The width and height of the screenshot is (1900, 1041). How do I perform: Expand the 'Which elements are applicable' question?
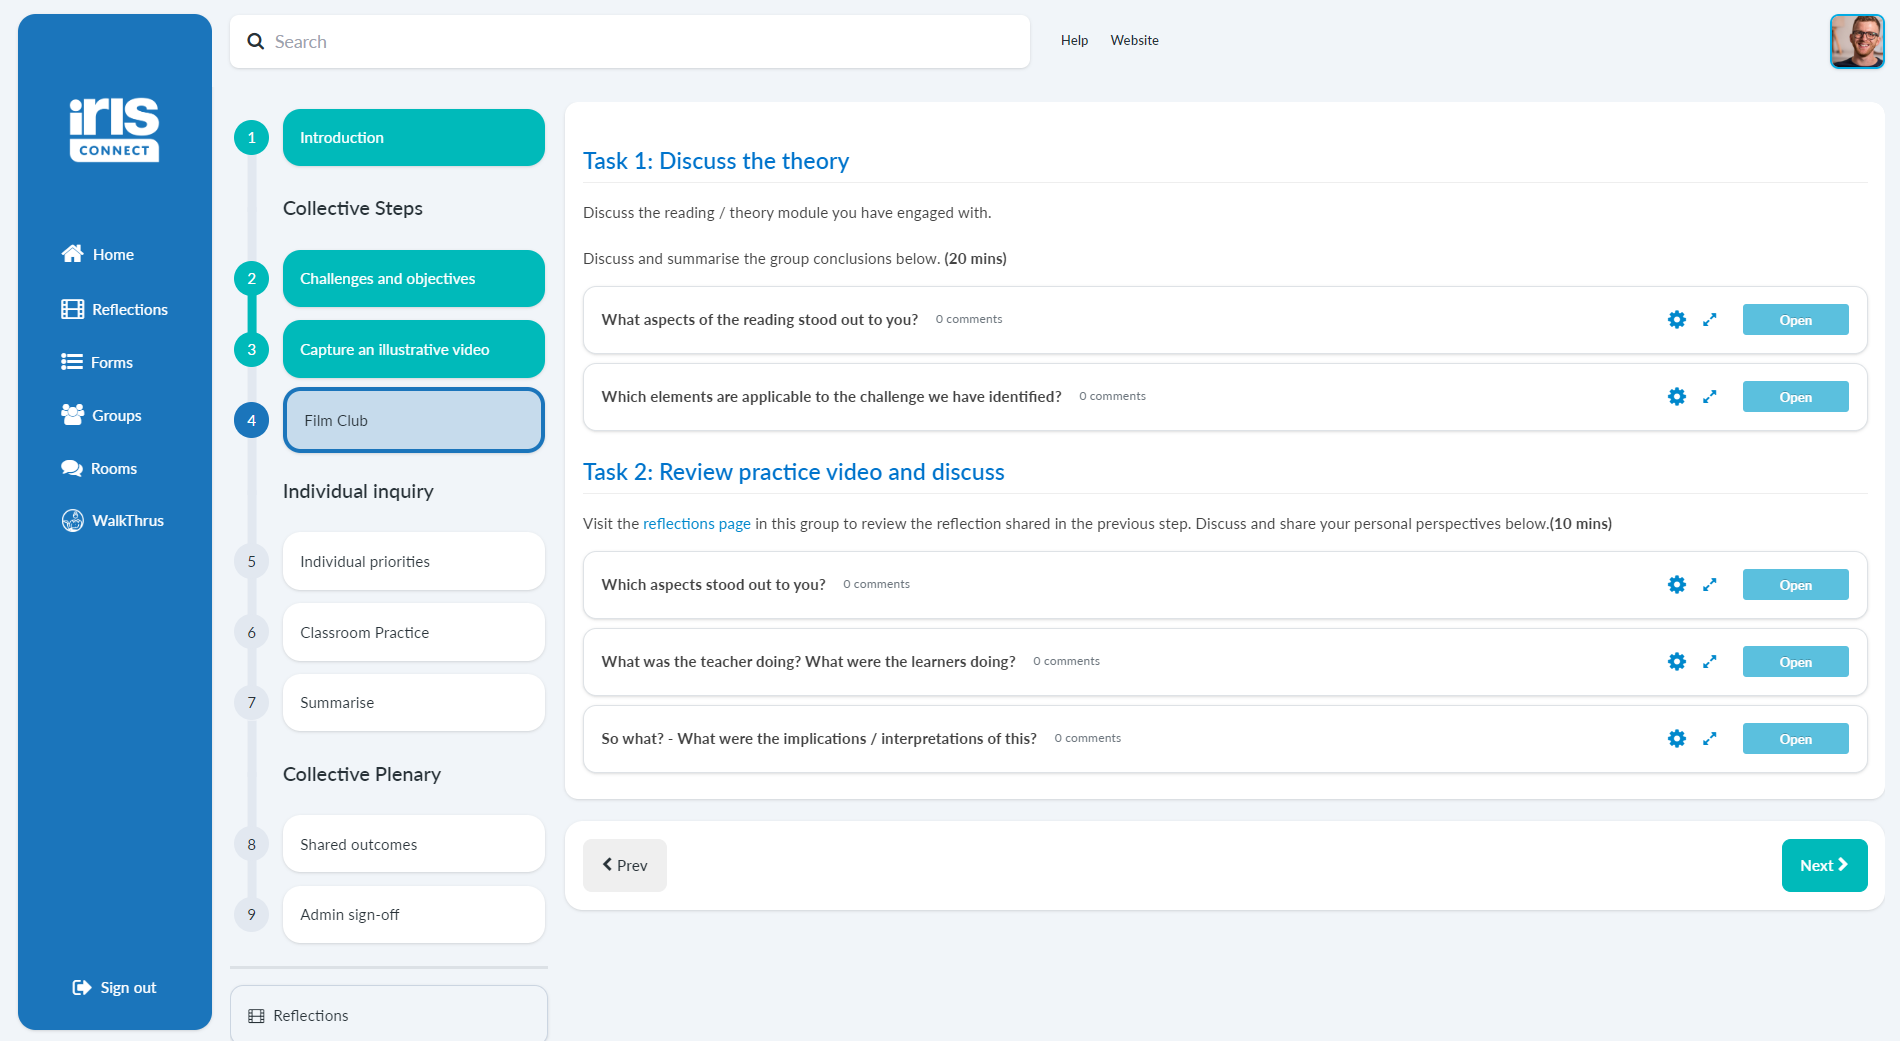tap(1709, 397)
